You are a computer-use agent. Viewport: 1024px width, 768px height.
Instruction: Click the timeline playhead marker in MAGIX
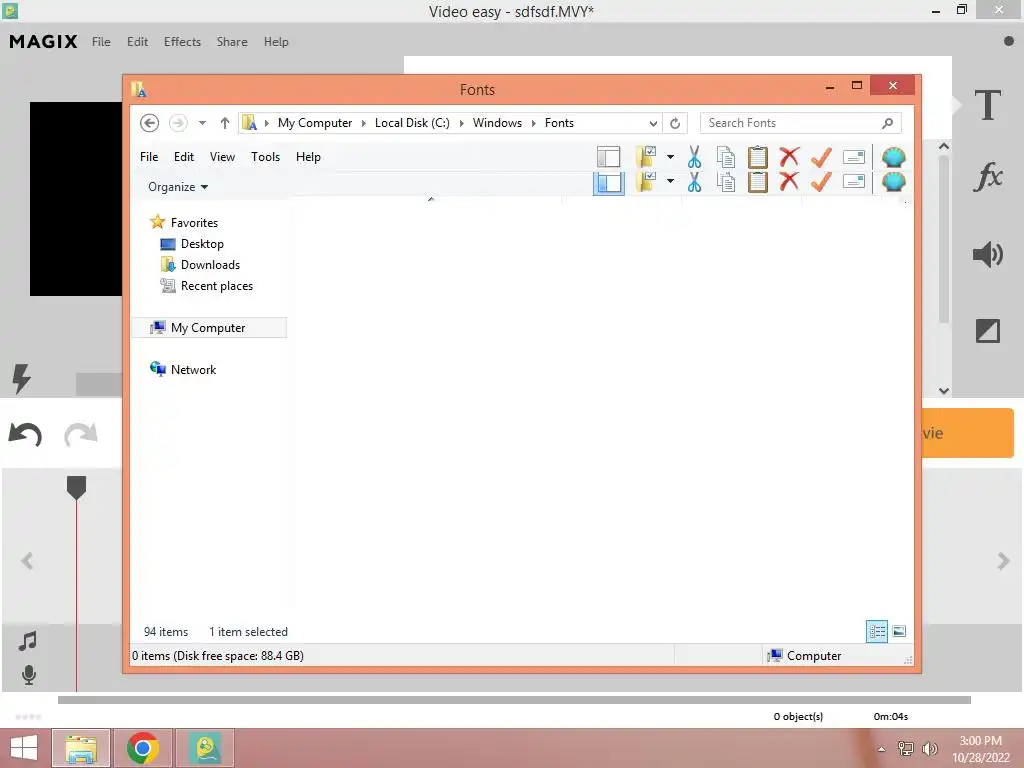tap(76, 488)
